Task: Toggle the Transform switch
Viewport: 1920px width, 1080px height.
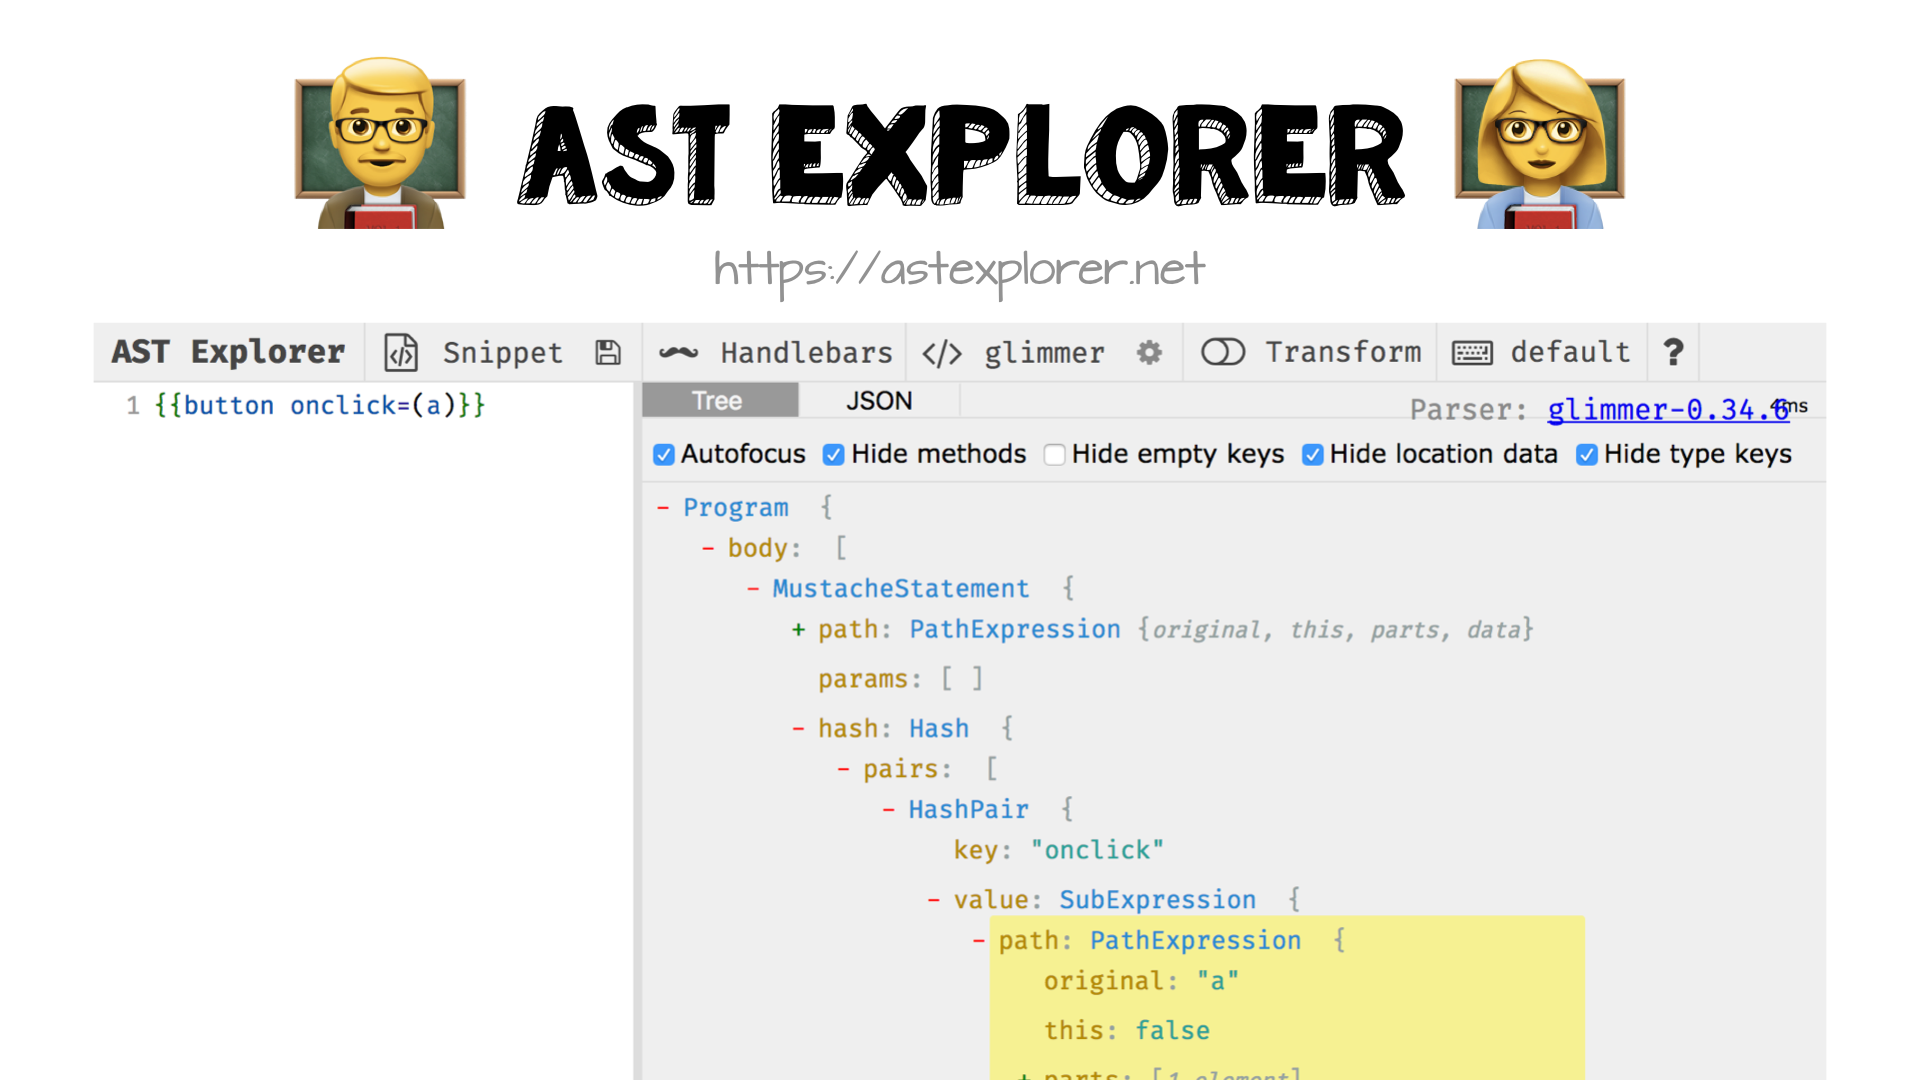Action: 1222,352
